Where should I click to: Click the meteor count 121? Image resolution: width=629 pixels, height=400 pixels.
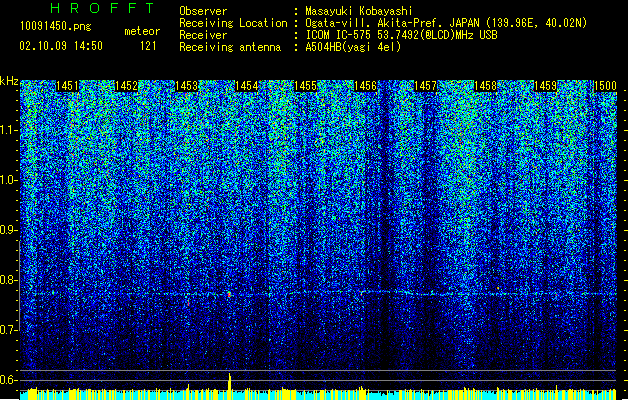pos(148,46)
